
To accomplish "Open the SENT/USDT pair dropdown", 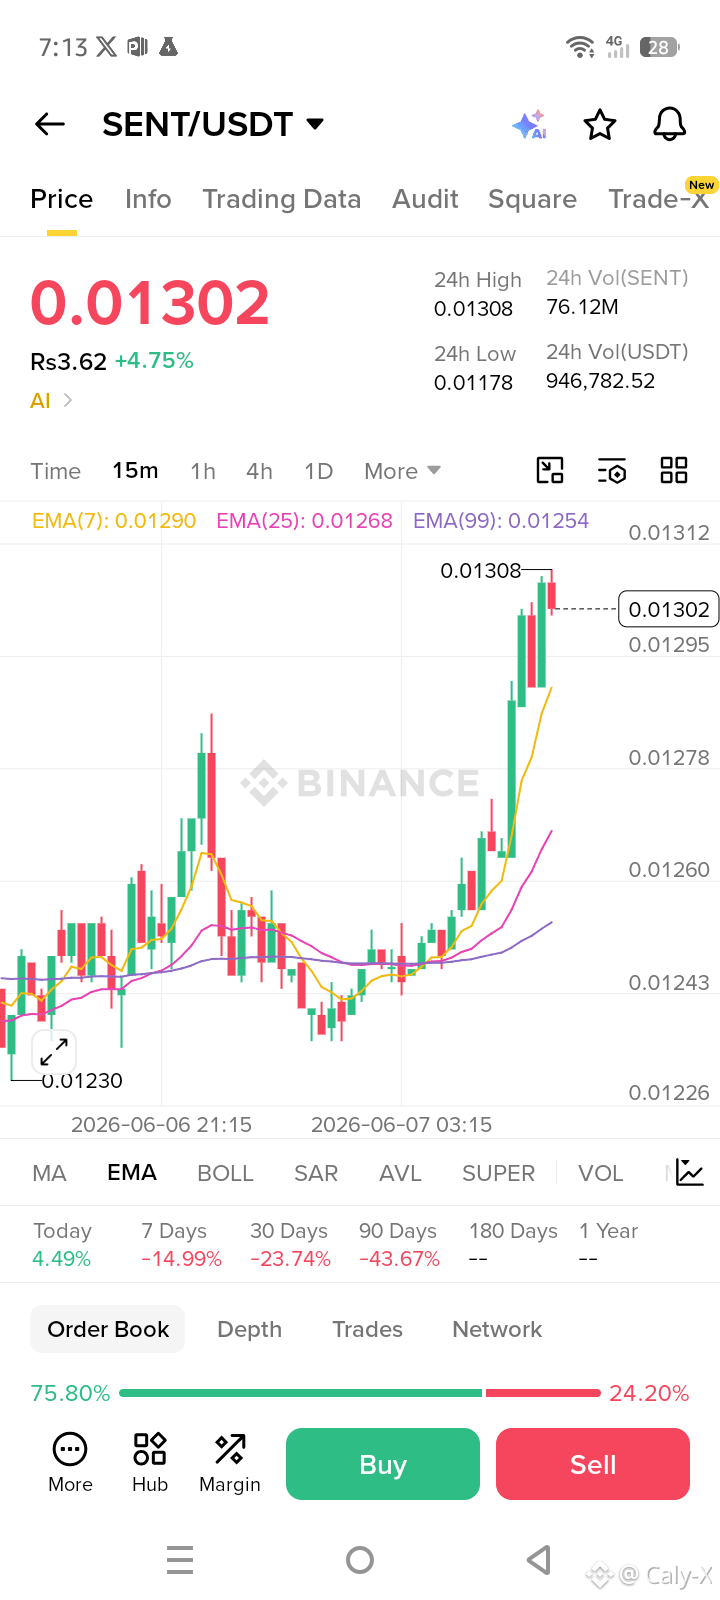I will pyautogui.click(x=213, y=124).
